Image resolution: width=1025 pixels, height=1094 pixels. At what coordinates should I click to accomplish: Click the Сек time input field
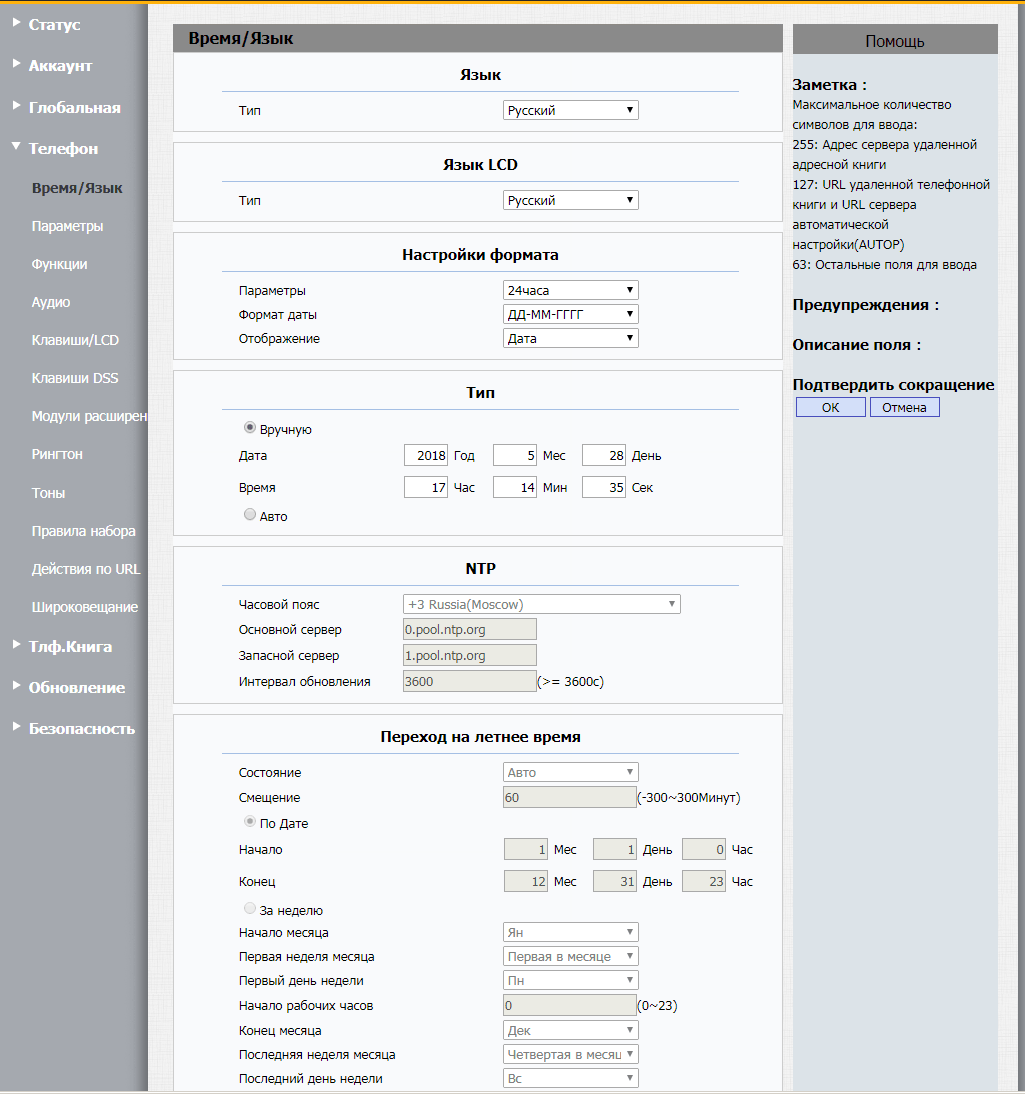(x=604, y=488)
